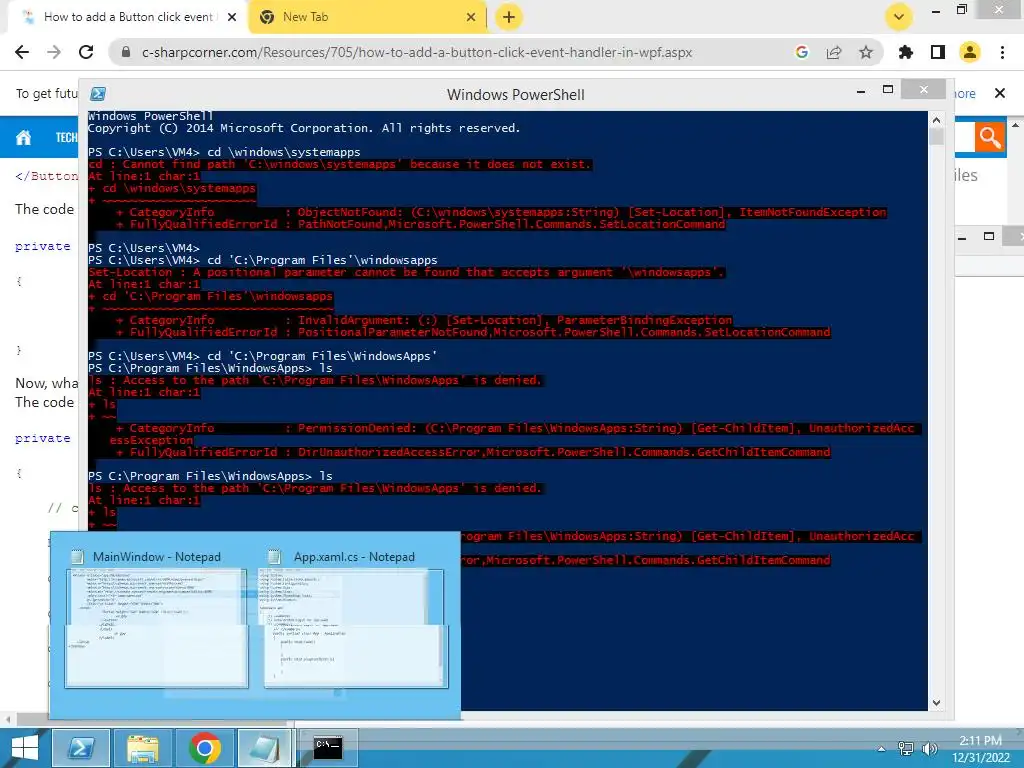1024x768 pixels.
Task: Maximize the Windows PowerShell window
Action: [888, 89]
